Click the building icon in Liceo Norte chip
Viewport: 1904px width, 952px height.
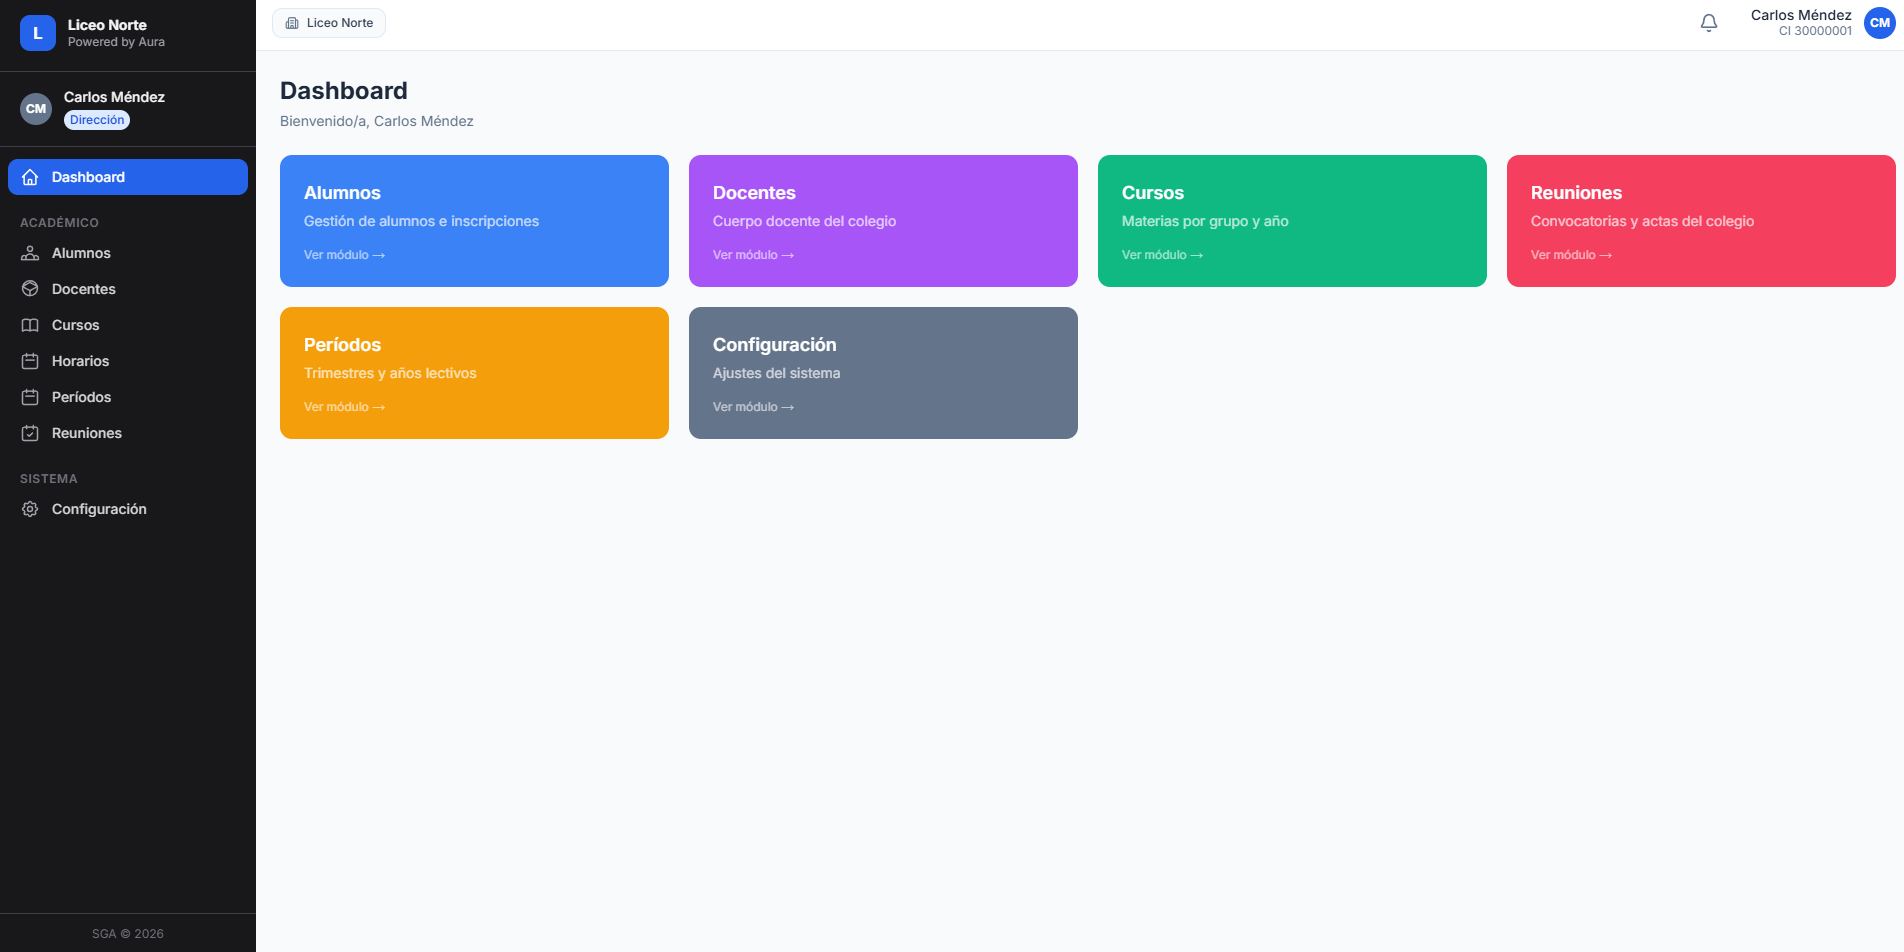tap(292, 23)
